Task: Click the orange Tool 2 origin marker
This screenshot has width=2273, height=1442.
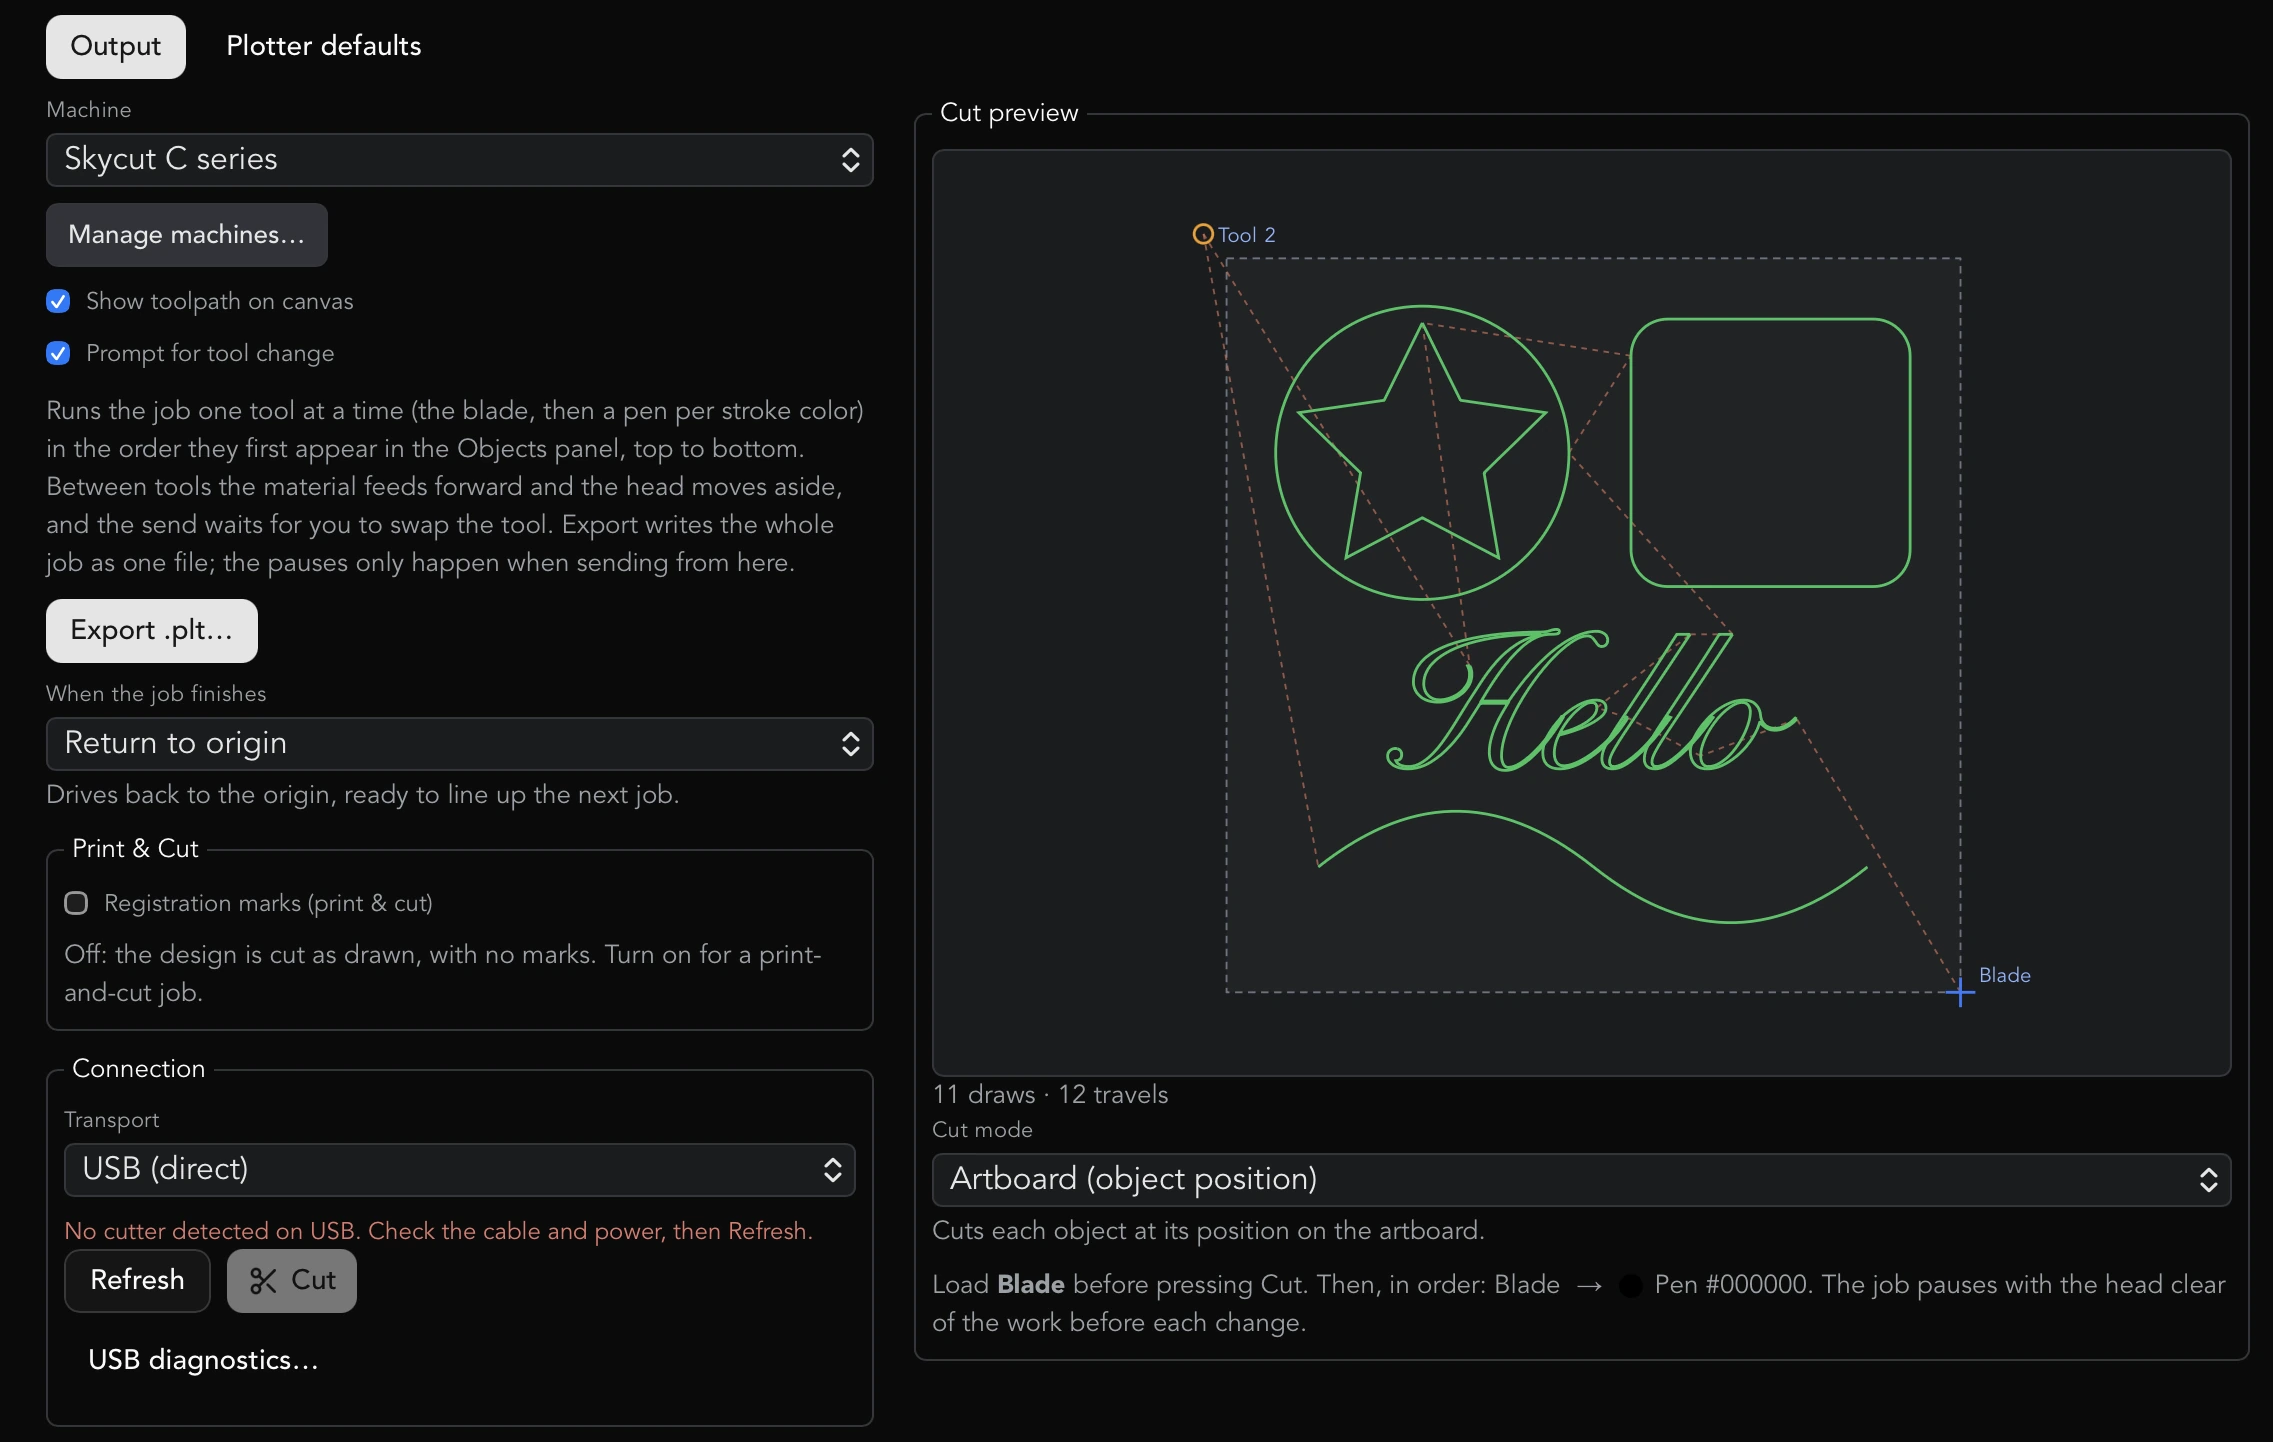Action: click(1203, 234)
